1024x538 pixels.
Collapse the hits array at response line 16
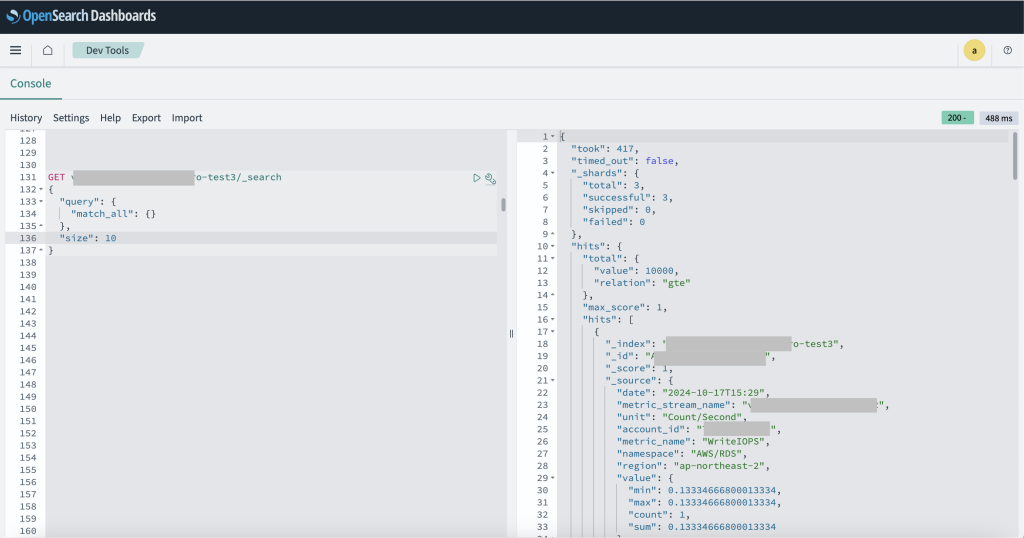552,319
